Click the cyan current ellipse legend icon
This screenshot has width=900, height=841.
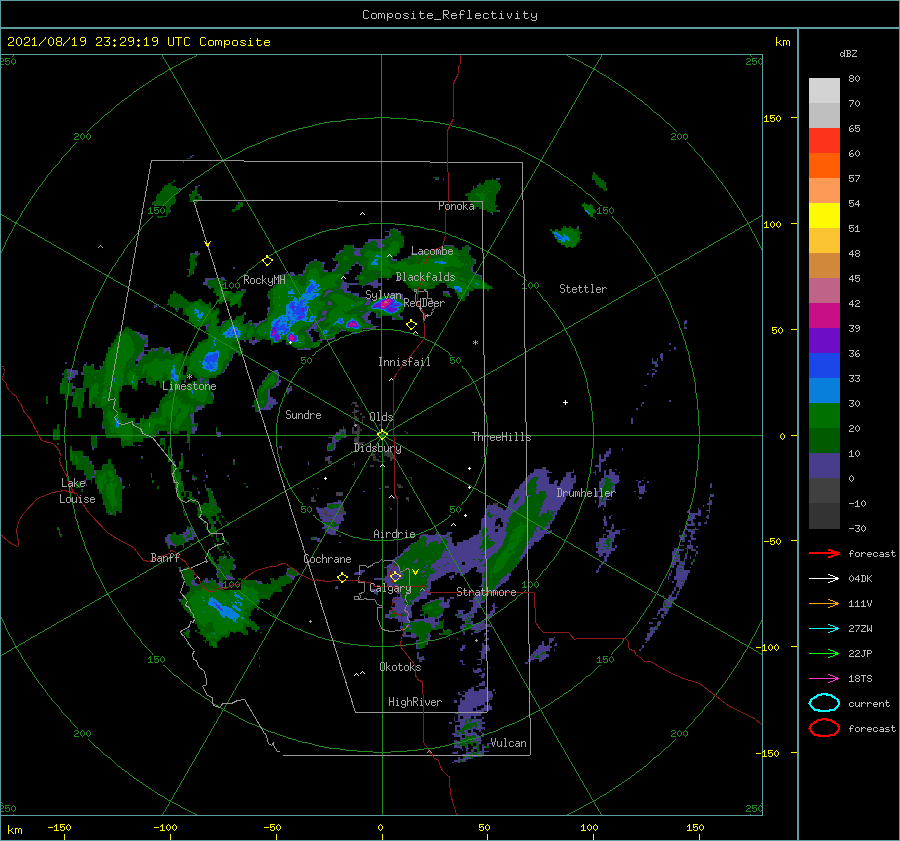[x=824, y=703]
